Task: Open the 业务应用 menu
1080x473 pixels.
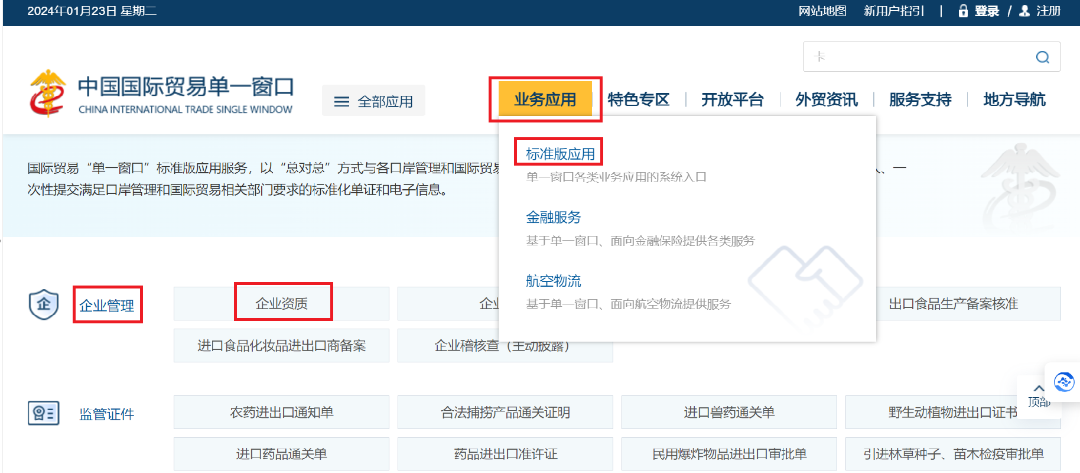Action: click(x=545, y=99)
